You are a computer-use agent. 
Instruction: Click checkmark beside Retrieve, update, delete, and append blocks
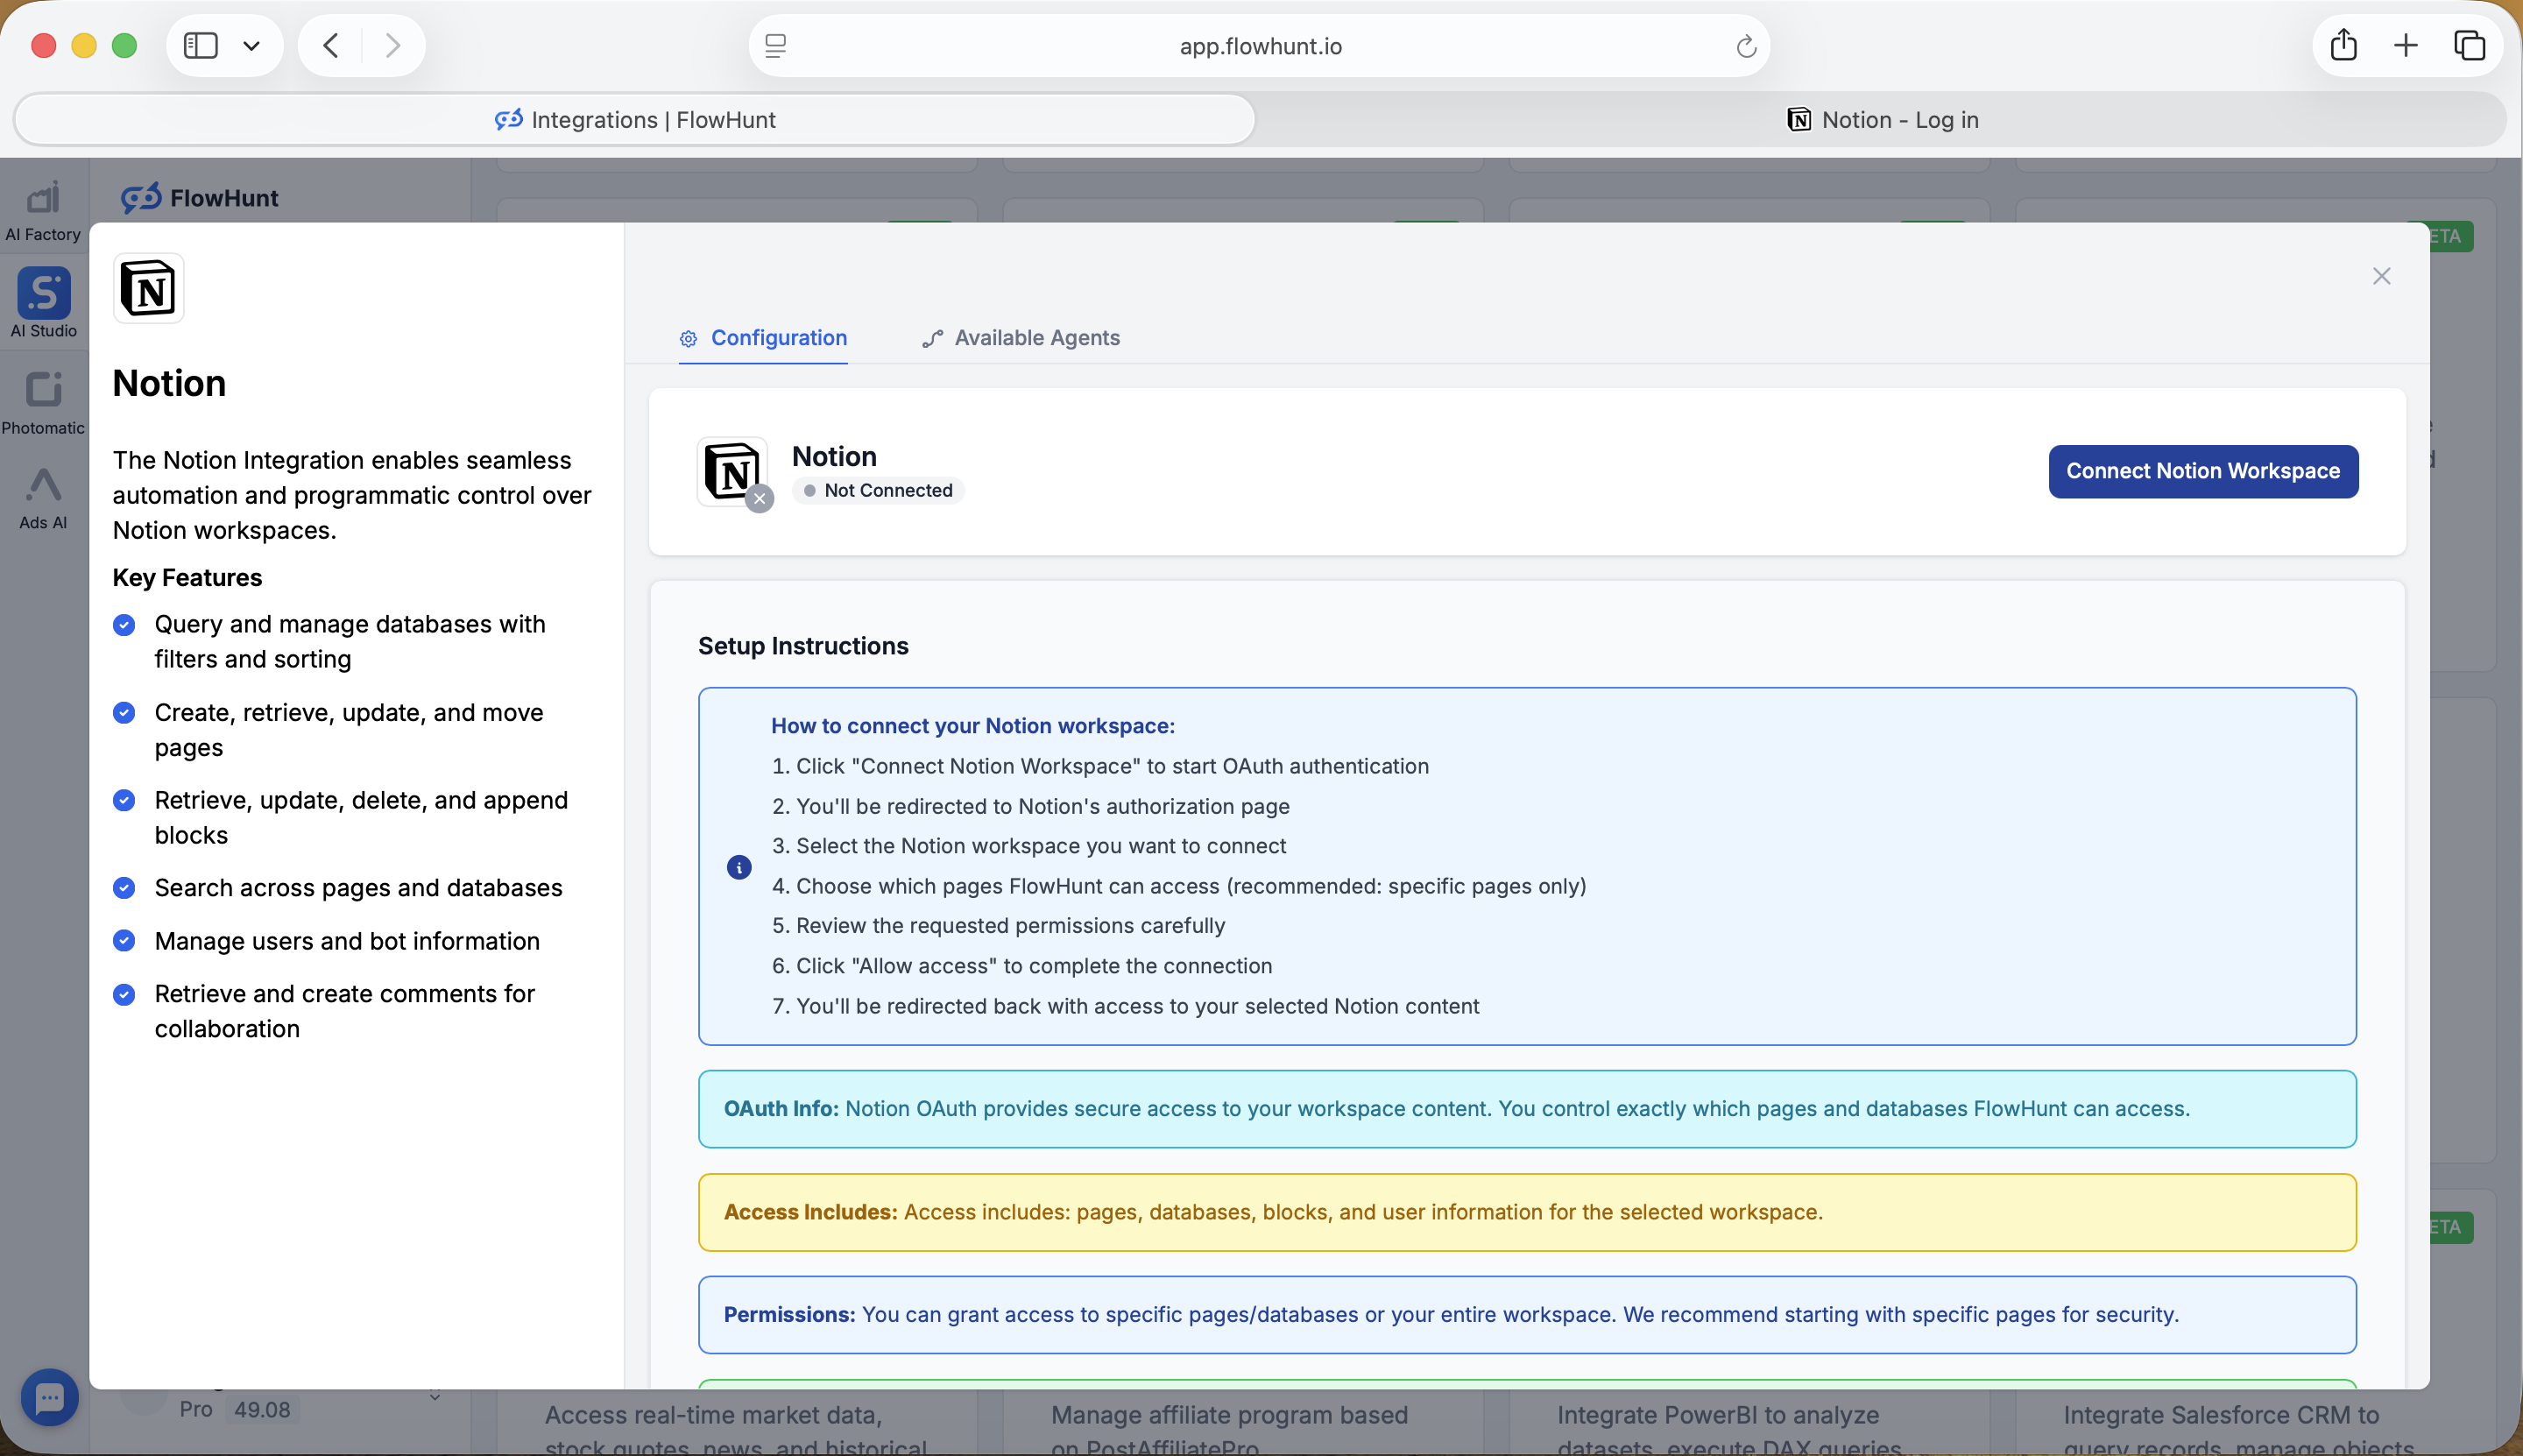(x=124, y=800)
